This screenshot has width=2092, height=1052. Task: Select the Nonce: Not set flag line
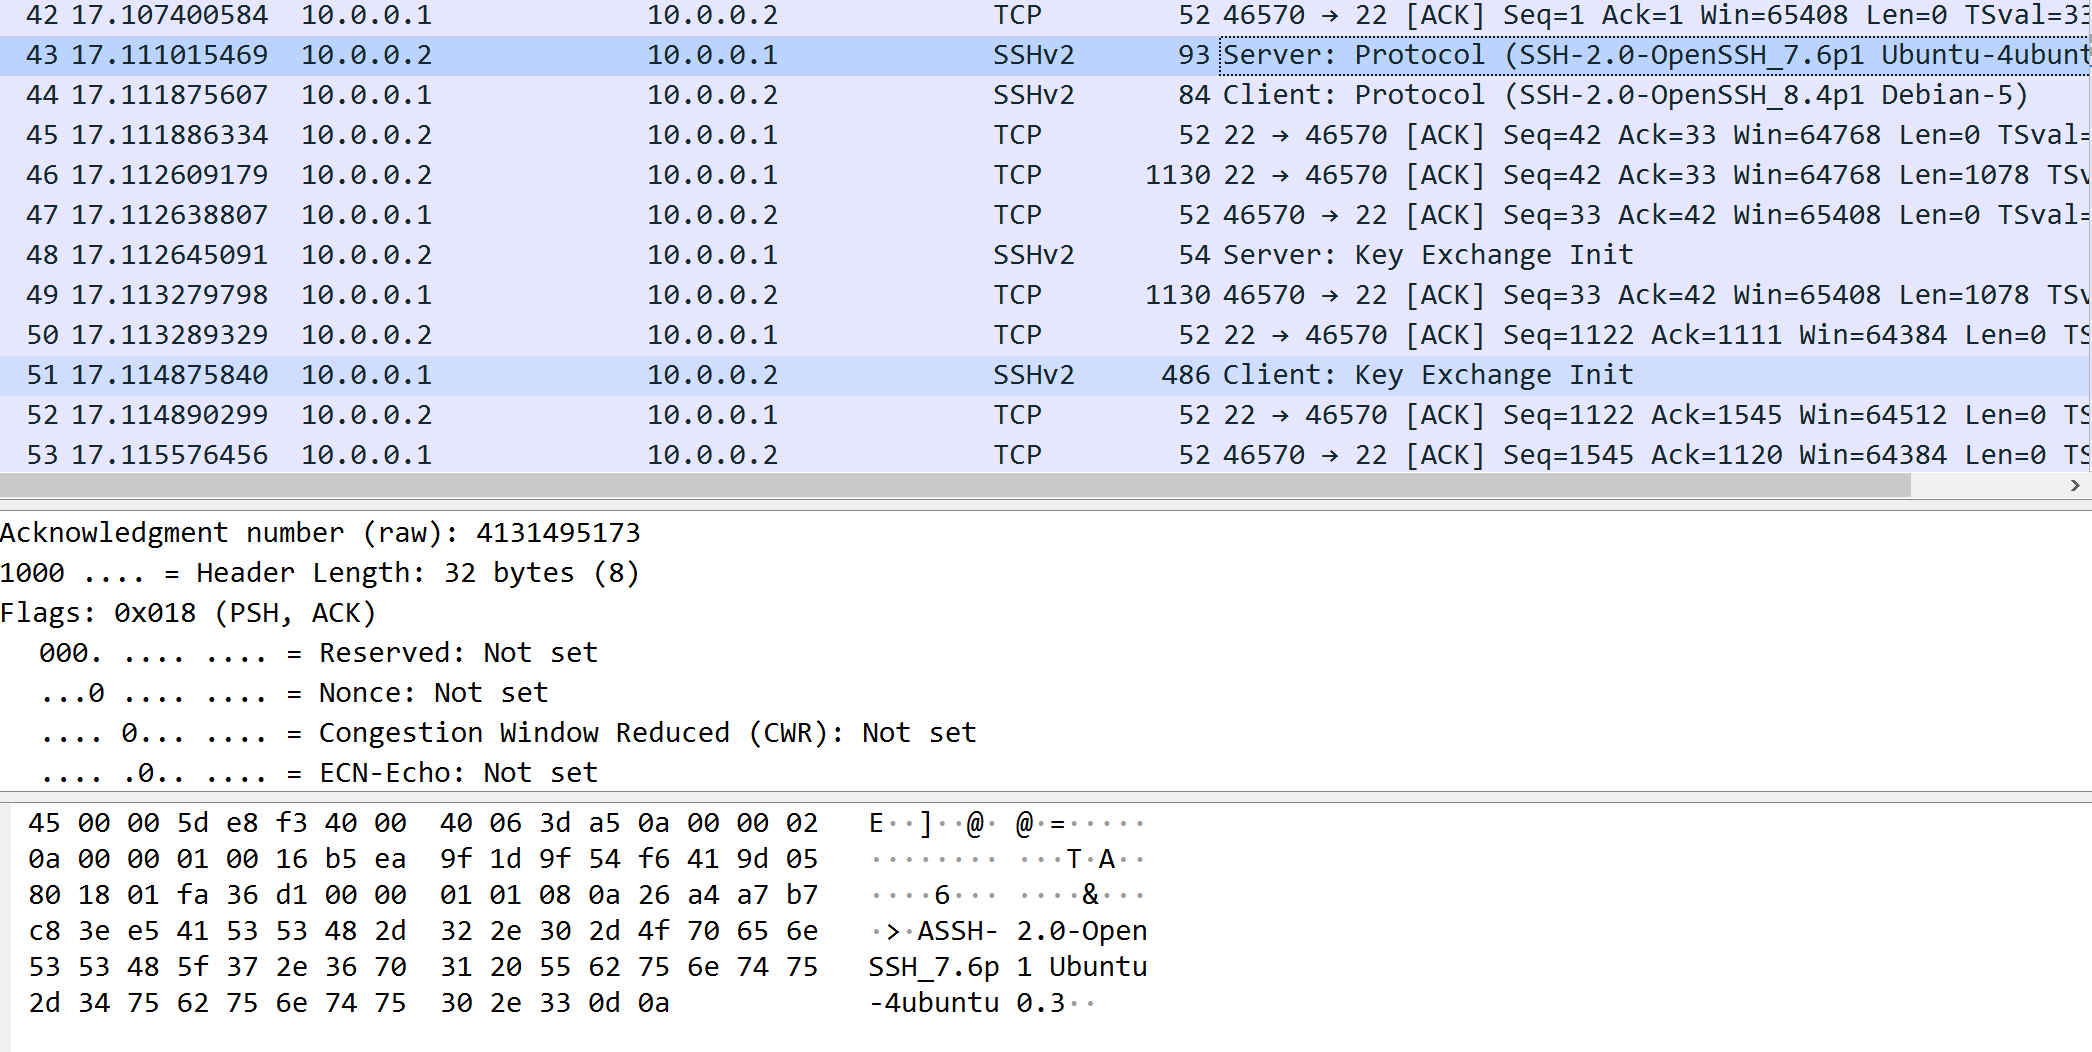click(294, 693)
